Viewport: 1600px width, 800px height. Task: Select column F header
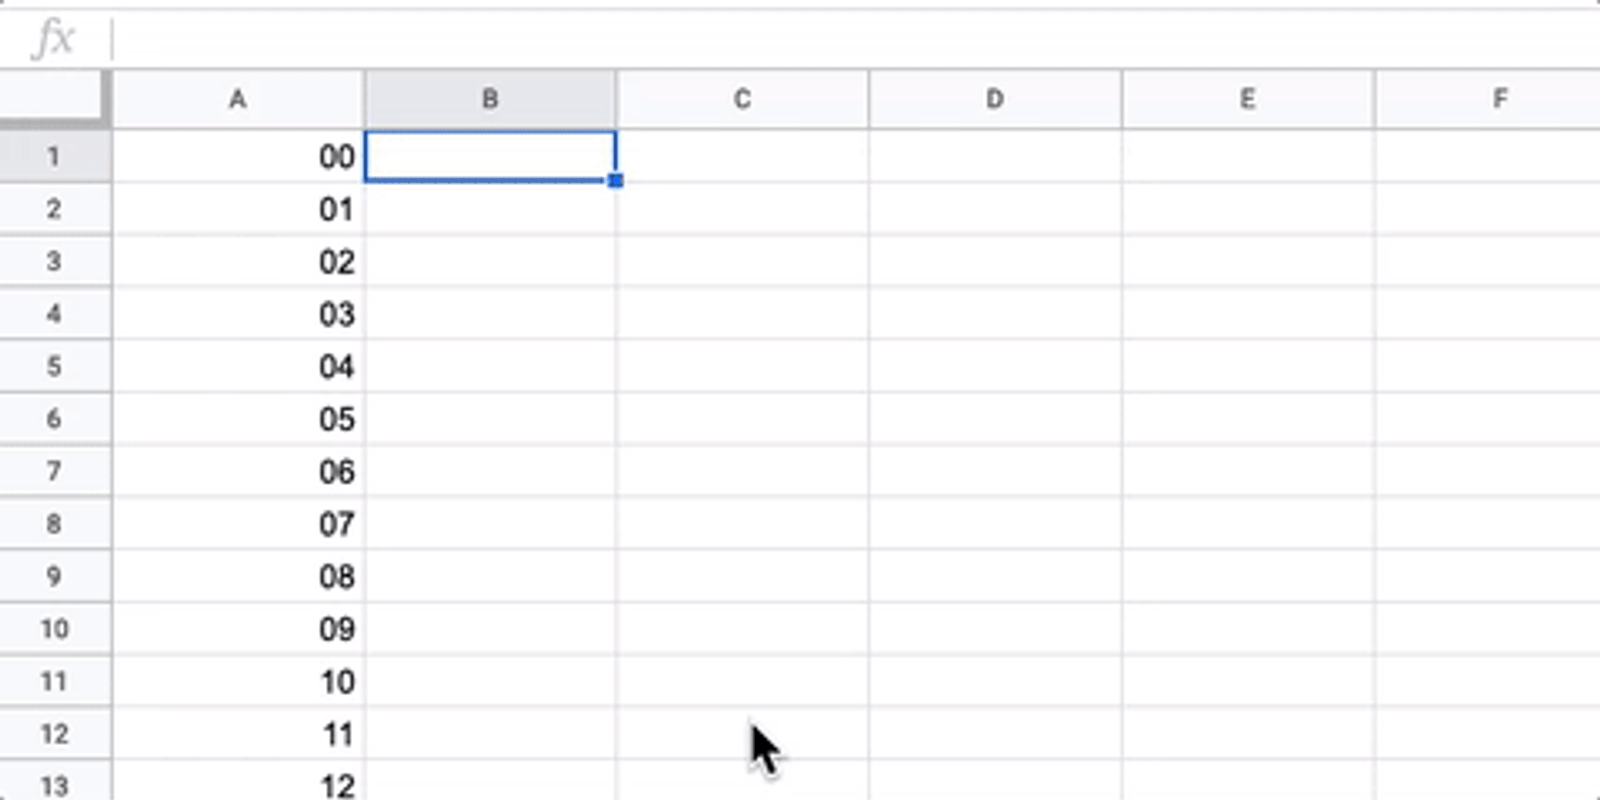(1498, 99)
